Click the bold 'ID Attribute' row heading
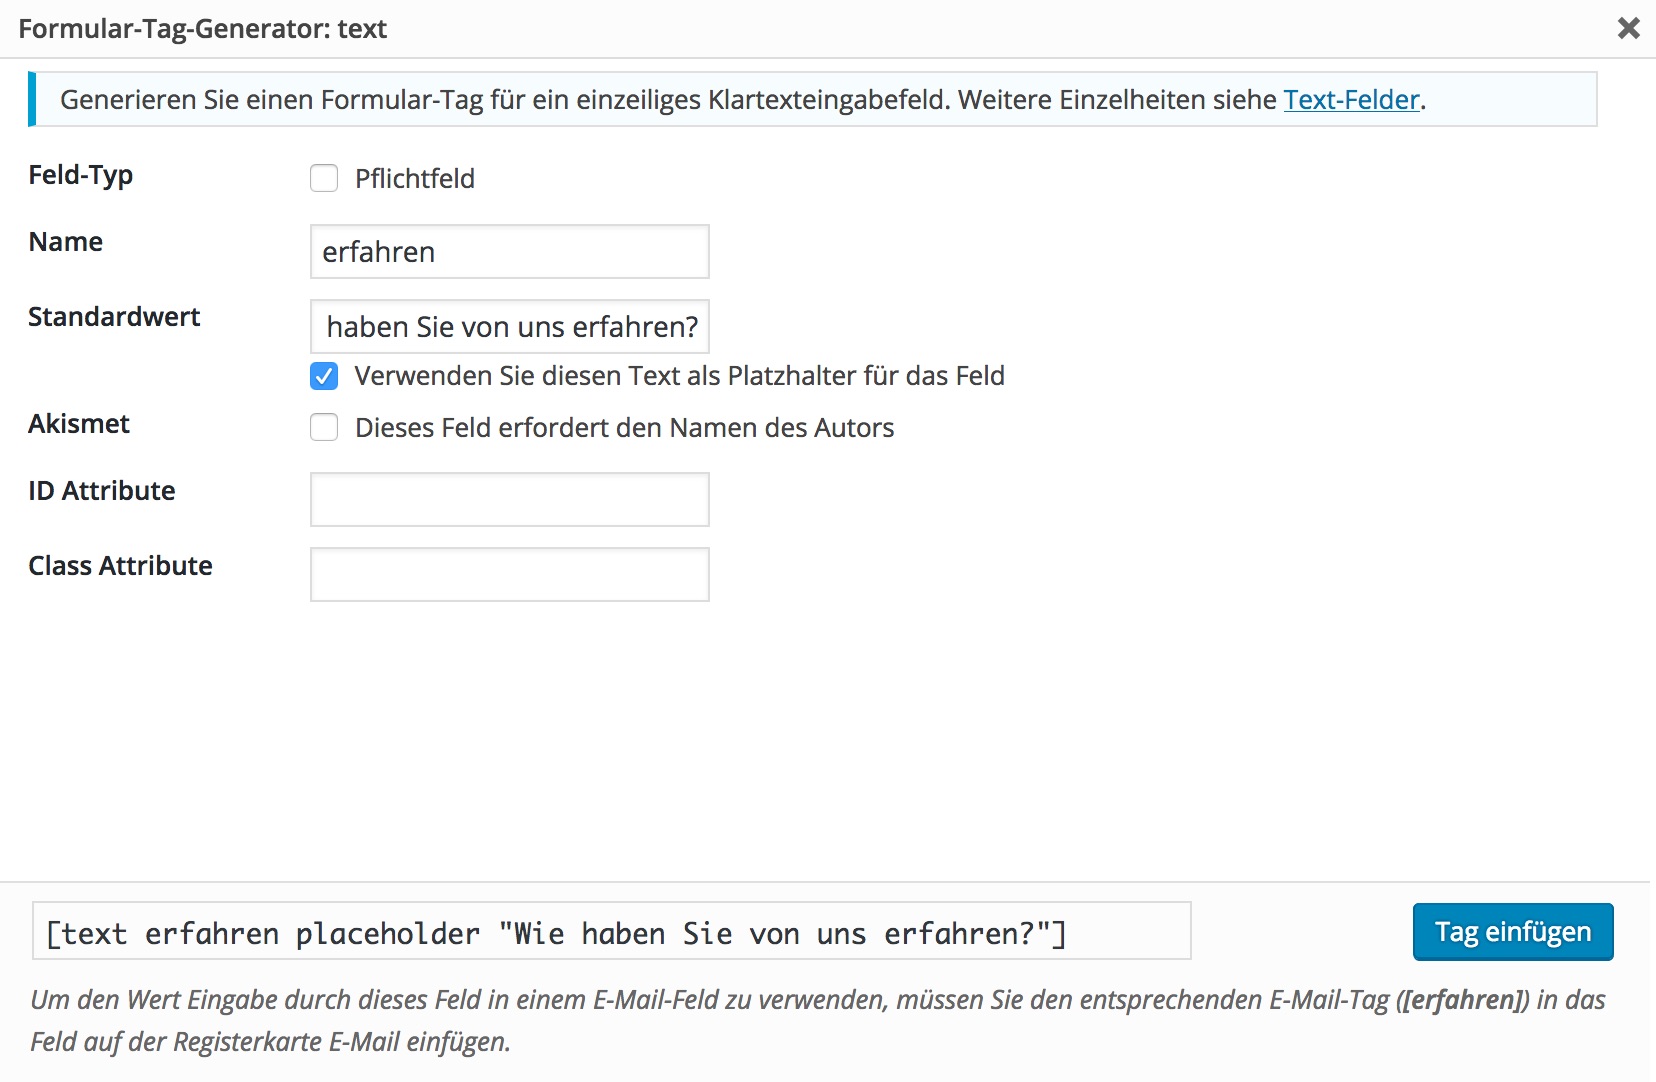 [x=102, y=491]
